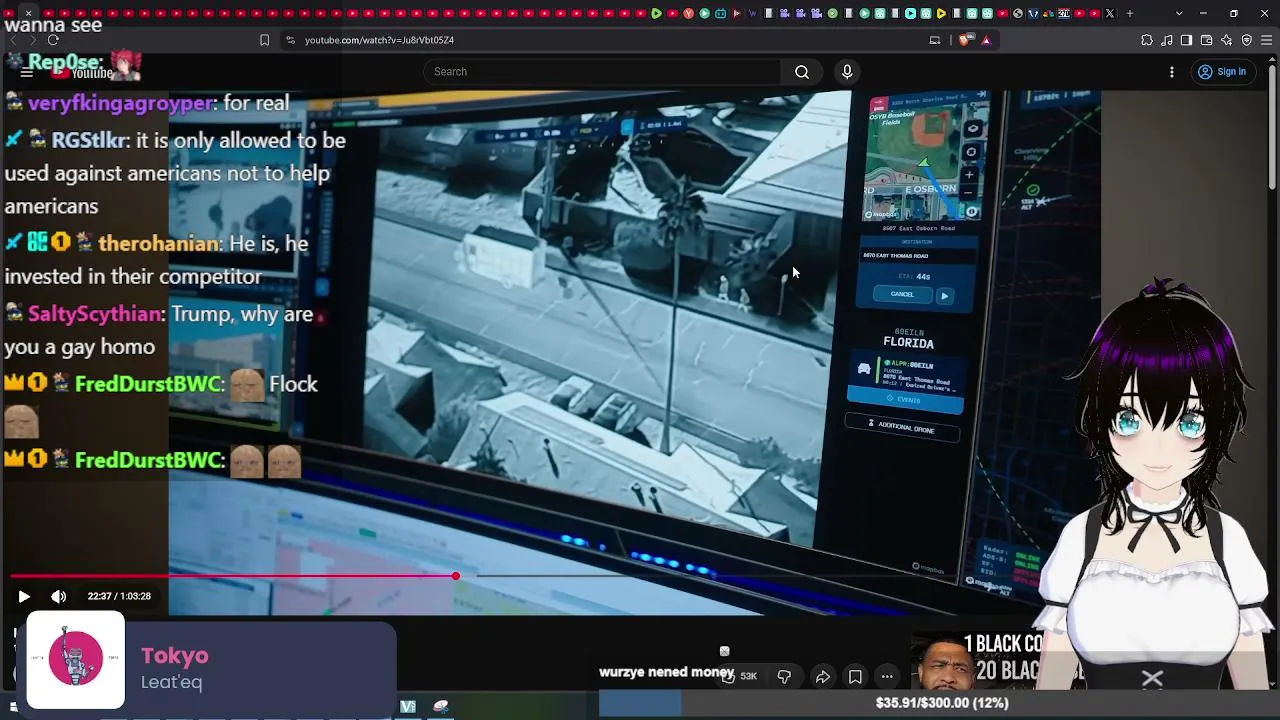Toggle the browser sidebar panel
Viewport: 1280px width, 720px height.
[1186, 40]
